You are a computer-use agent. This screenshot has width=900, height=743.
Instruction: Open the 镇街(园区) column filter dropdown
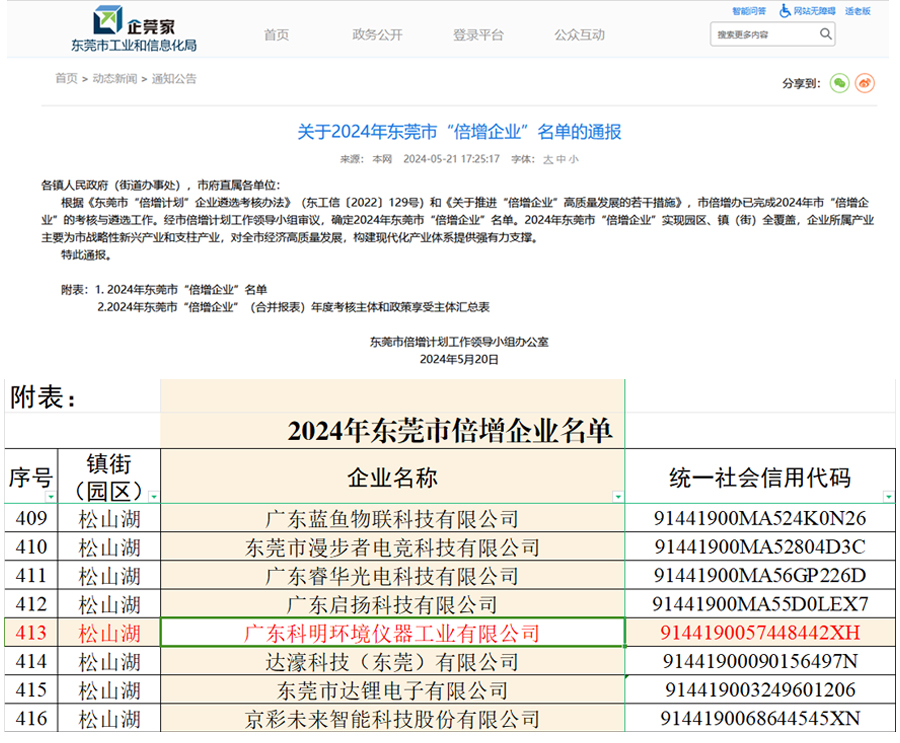[153, 497]
